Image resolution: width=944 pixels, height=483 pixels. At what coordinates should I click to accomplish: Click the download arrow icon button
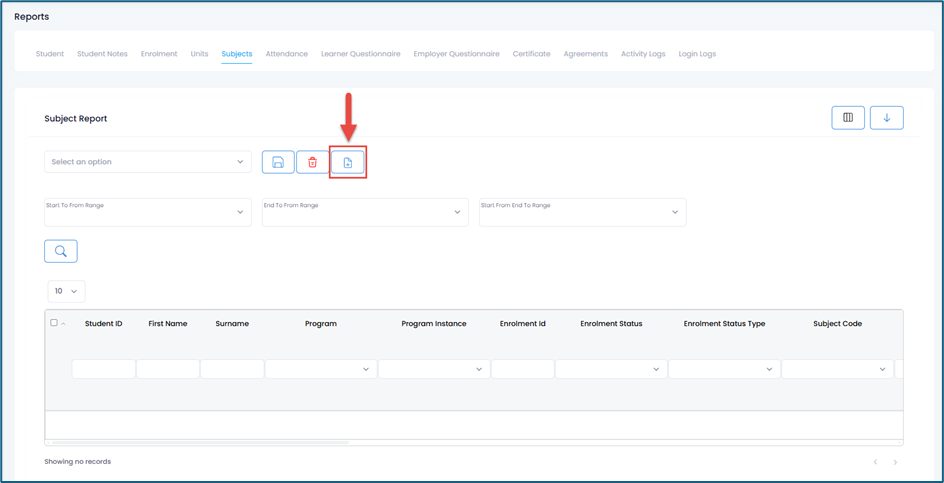click(x=886, y=118)
